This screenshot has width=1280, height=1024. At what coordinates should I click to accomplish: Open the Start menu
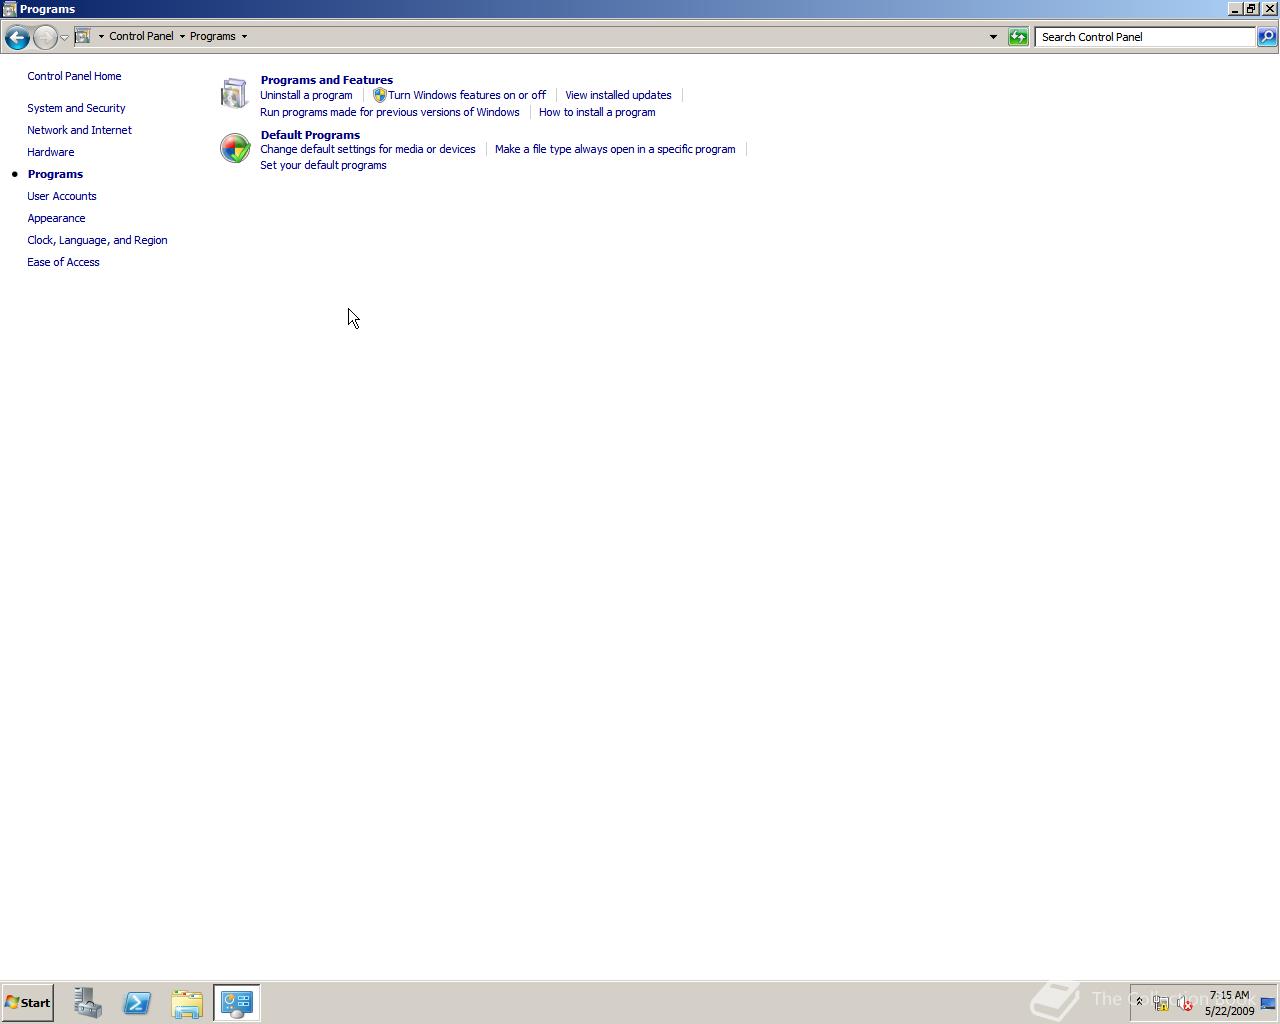(x=27, y=1003)
